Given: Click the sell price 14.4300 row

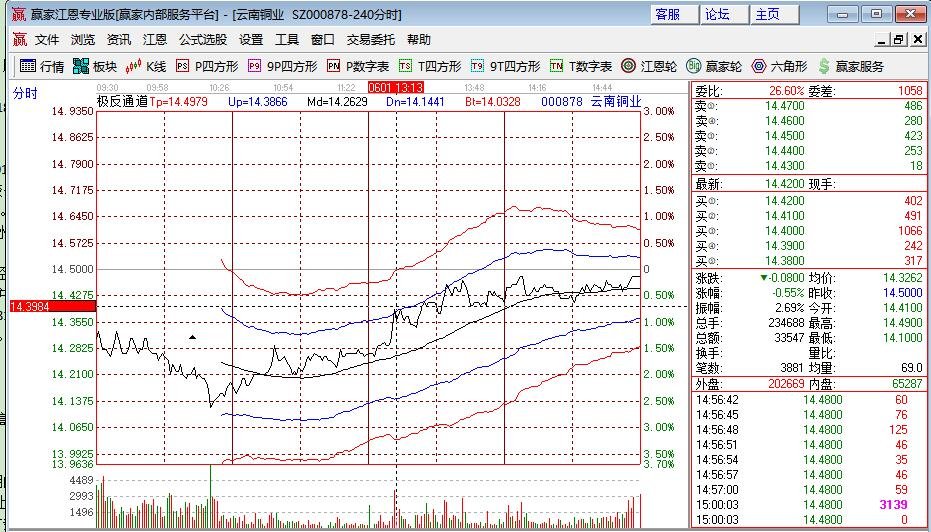Looking at the screenshot, I should [809, 166].
